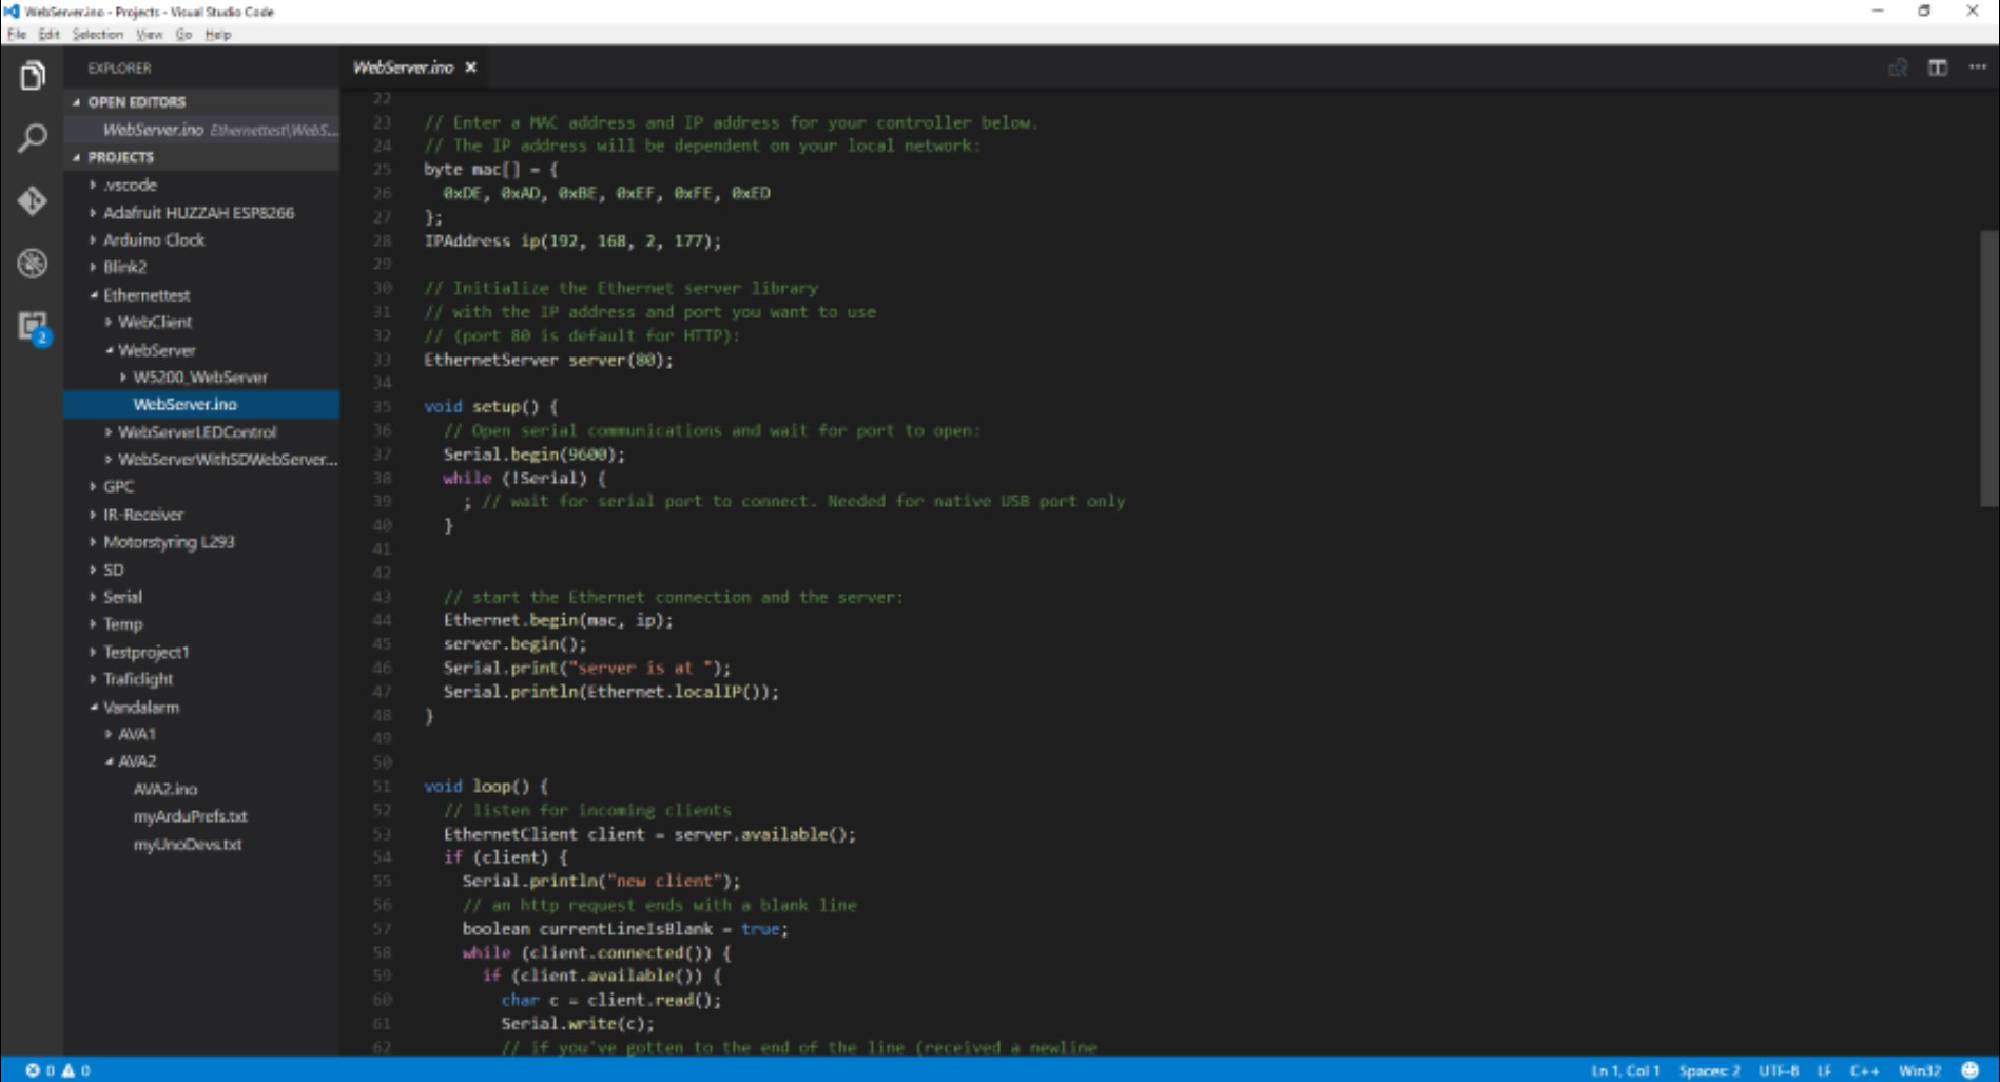Expand the Arduino Clock folder
Screen dimensions: 2000x1082
point(153,240)
